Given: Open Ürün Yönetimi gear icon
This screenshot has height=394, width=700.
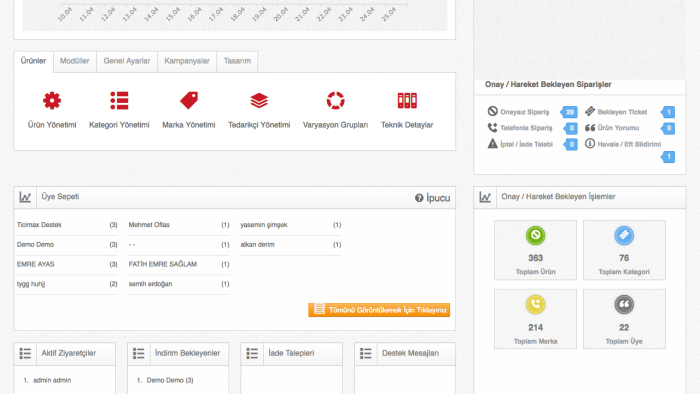Looking at the screenshot, I should [52, 101].
